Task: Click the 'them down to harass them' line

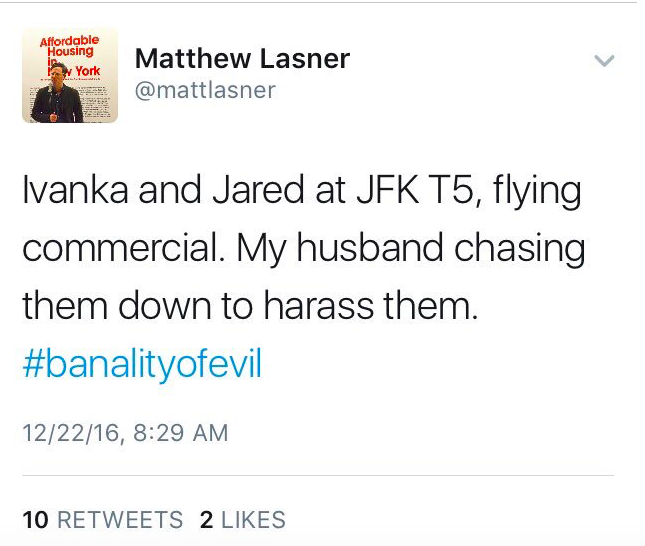Action: [250, 305]
